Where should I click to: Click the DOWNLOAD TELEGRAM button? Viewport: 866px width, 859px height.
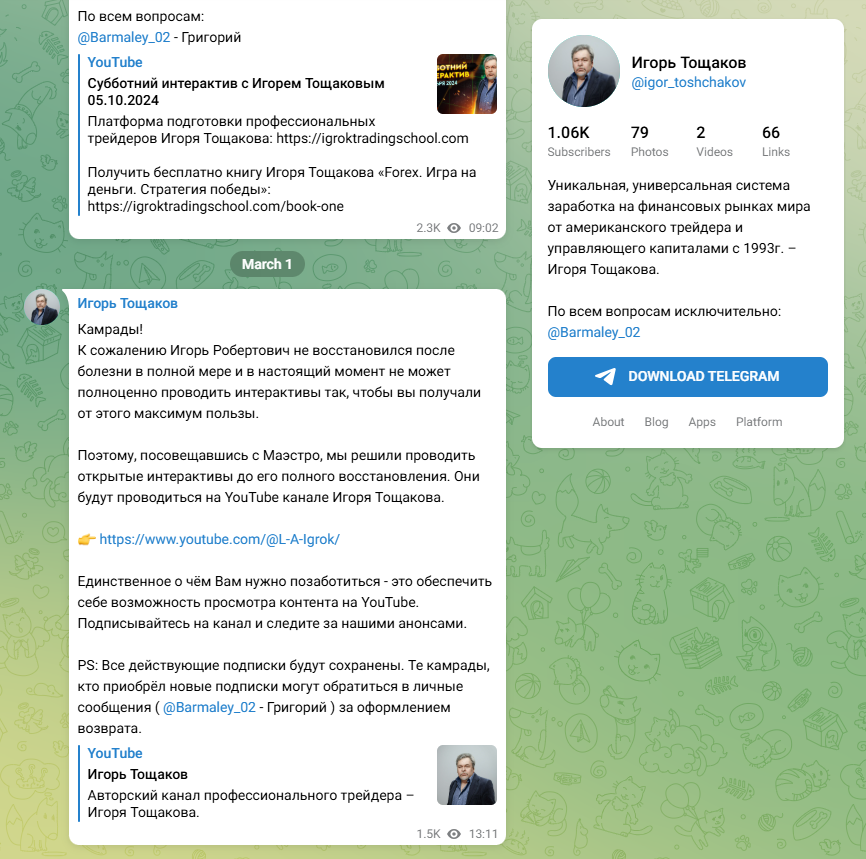click(x=688, y=377)
